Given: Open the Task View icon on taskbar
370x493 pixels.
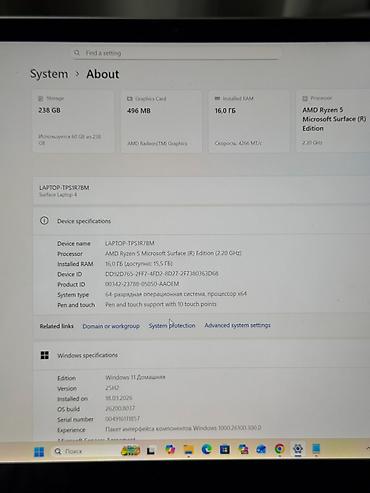Looking at the screenshot, I should click(151, 451).
